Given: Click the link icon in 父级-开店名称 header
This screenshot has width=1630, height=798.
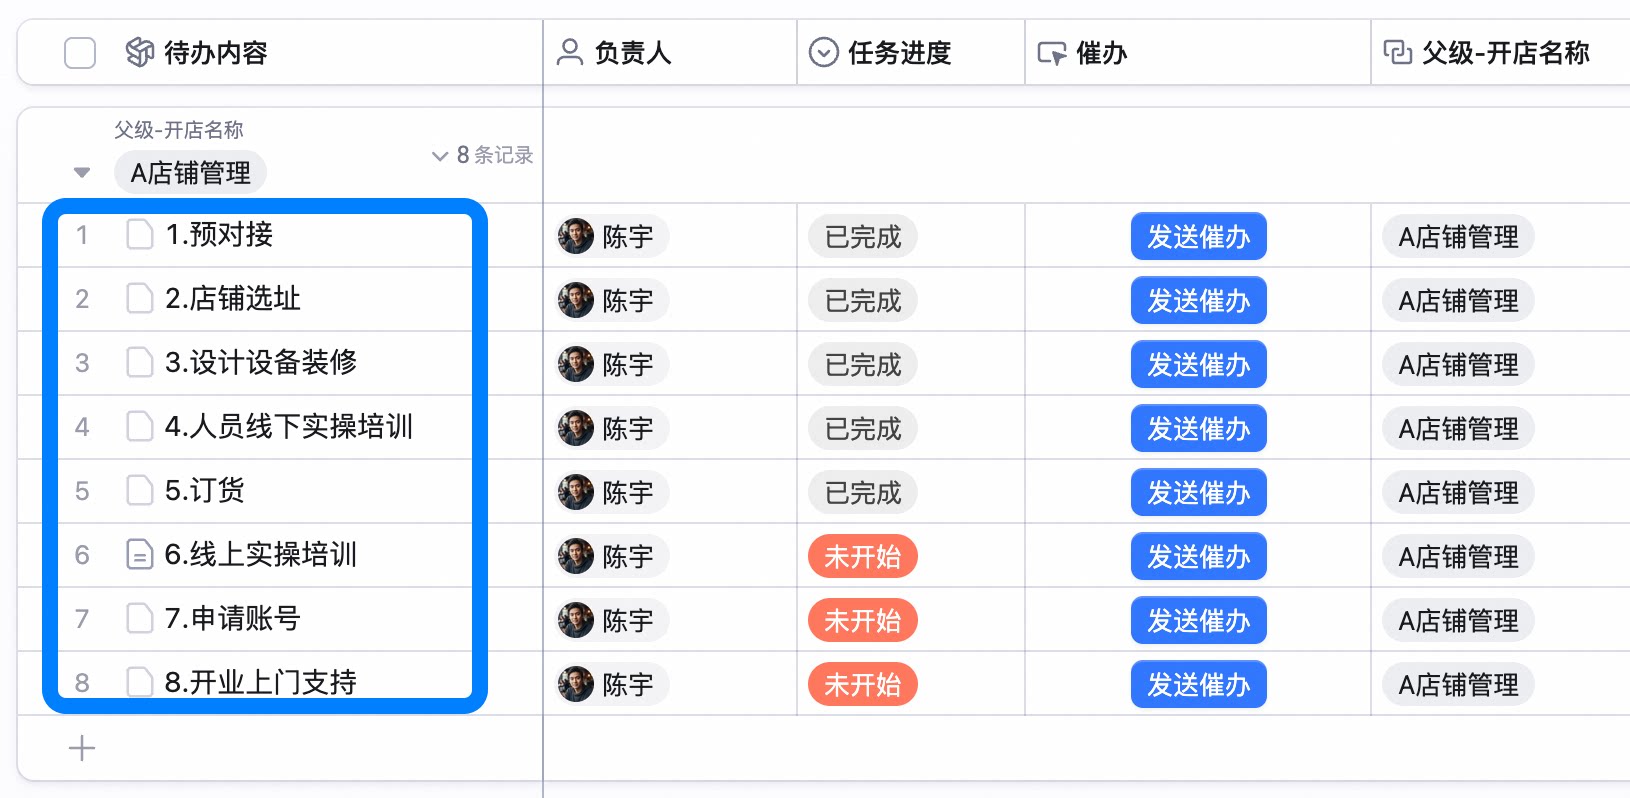Looking at the screenshot, I should click(x=1397, y=52).
